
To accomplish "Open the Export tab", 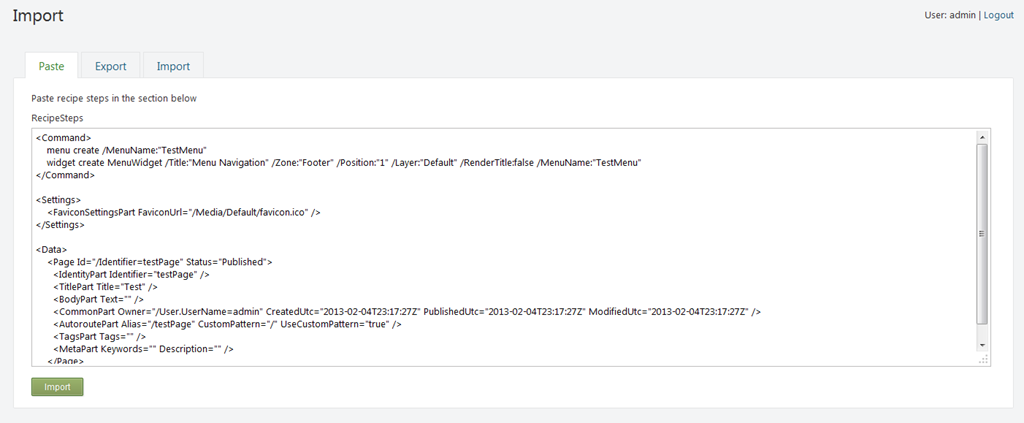I will click(x=110, y=66).
